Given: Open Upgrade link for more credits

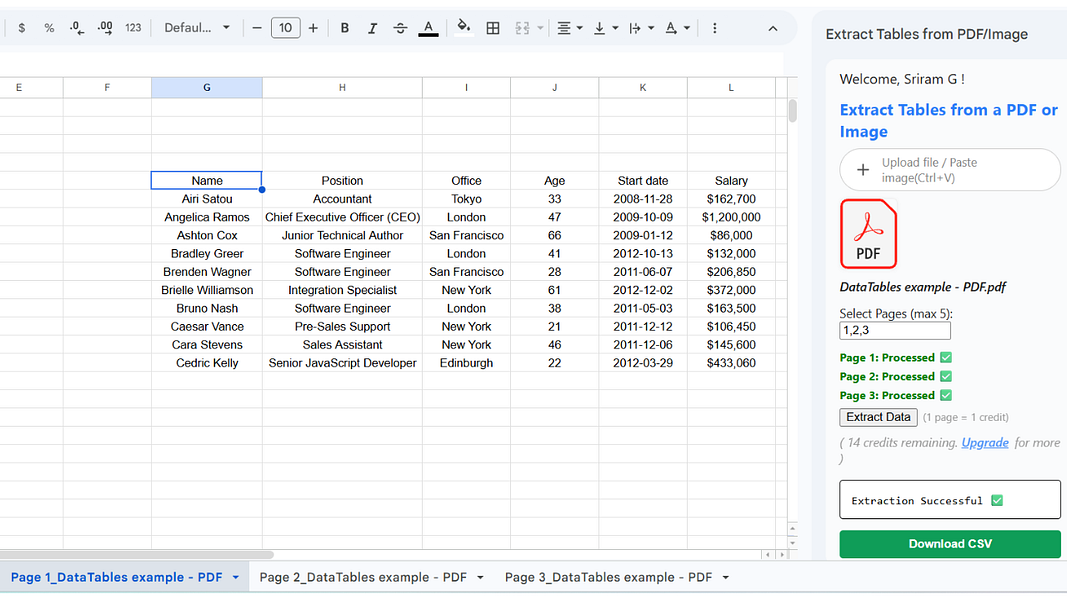Looking at the screenshot, I should [x=985, y=443].
